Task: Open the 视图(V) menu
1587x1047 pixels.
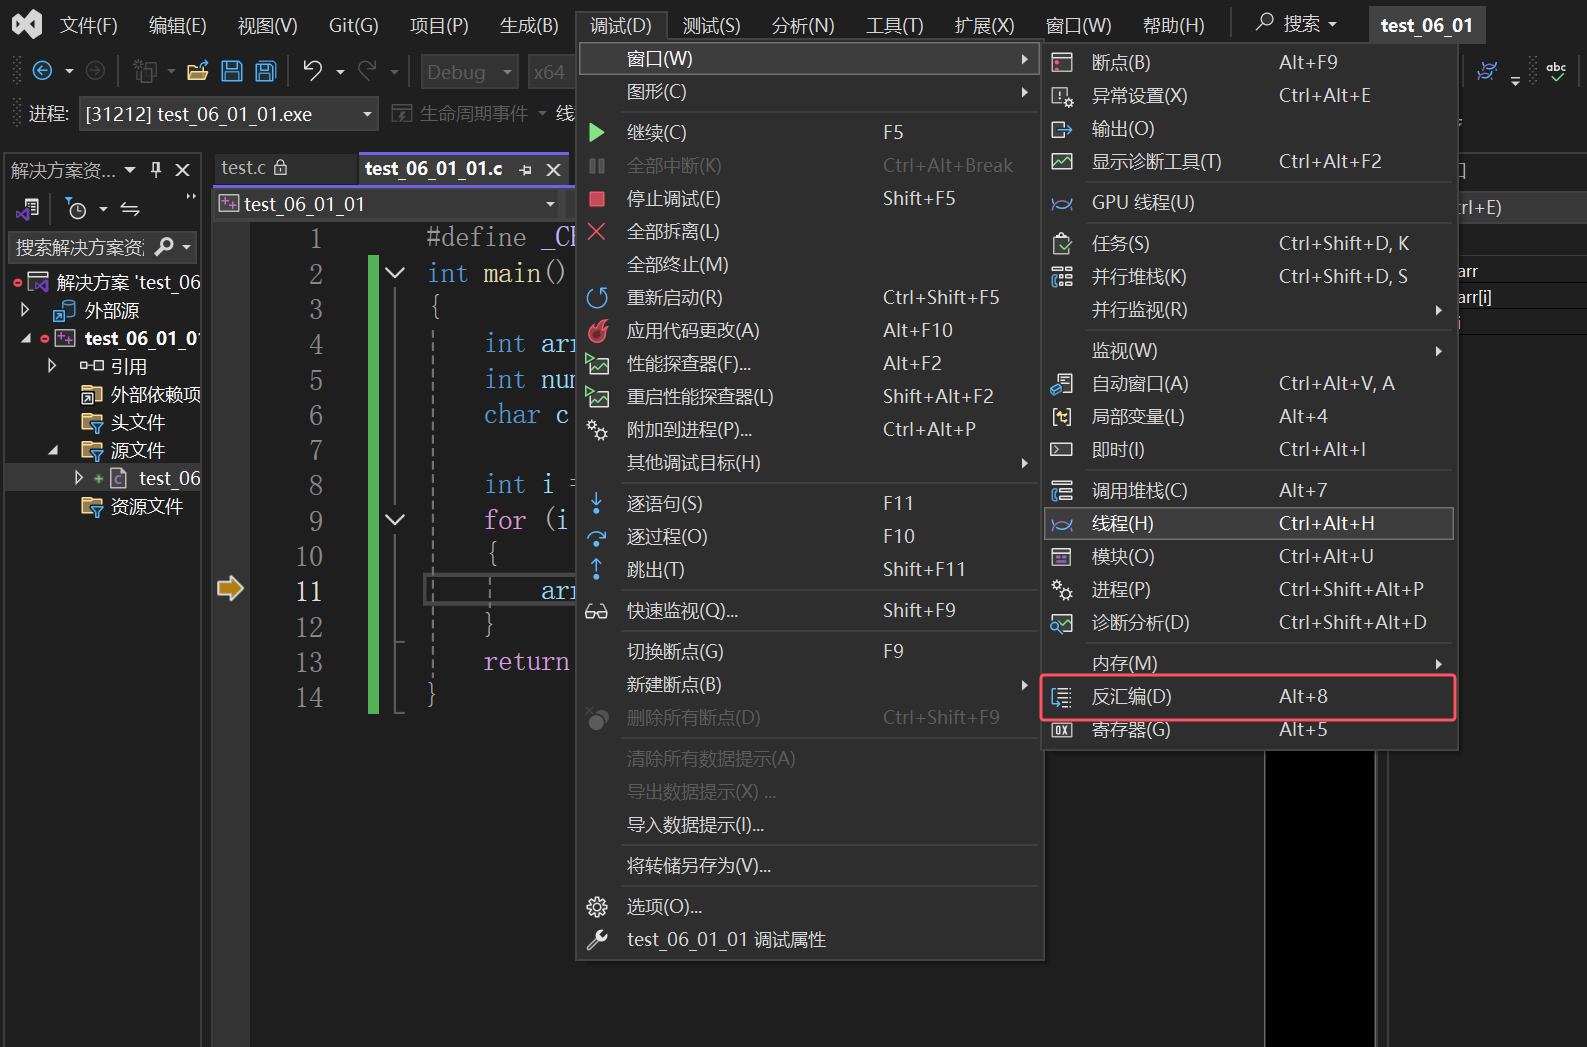Action: pos(267,25)
